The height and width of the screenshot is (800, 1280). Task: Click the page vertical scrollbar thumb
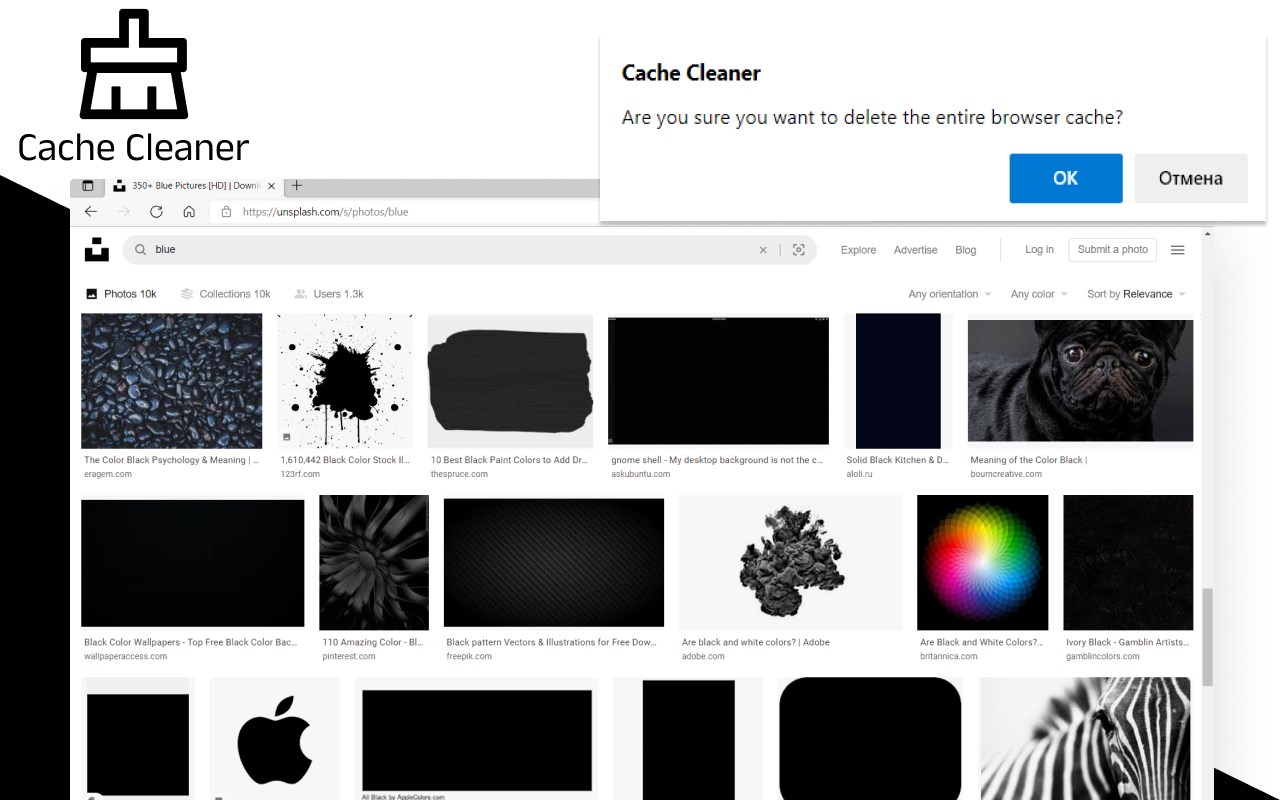[1207, 637]
